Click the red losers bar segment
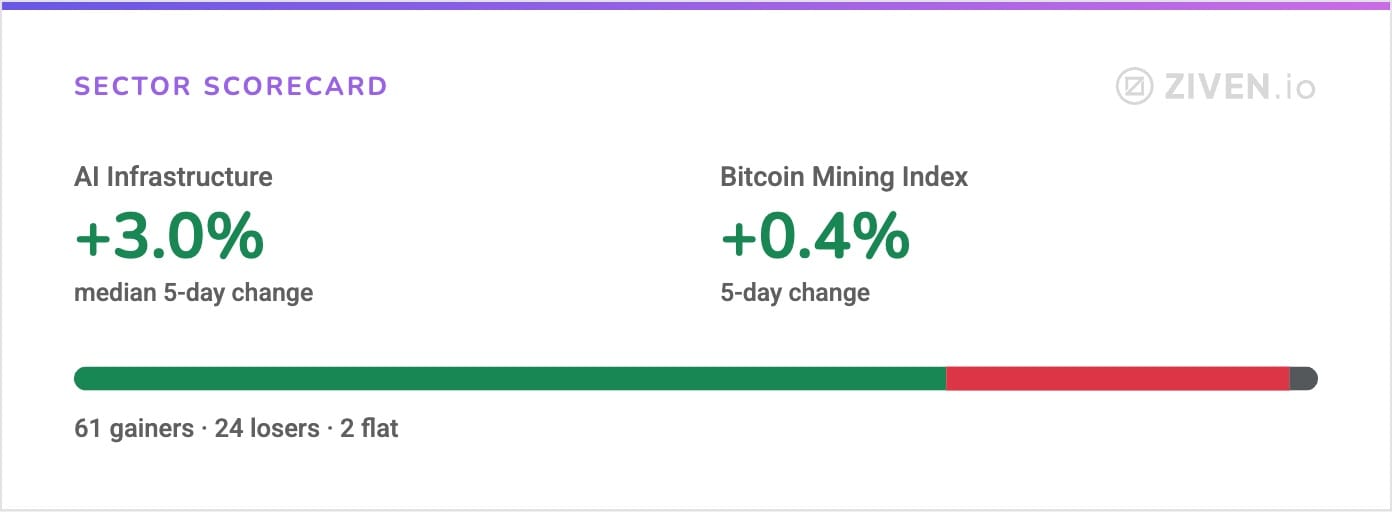Viewport: 1392px width, 512px height. coord(1118,378)
